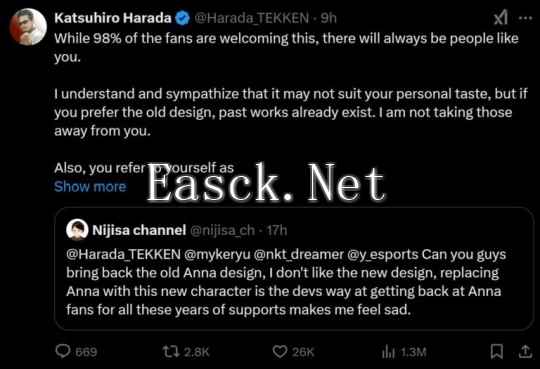Click the reply icon with 669 comments

tap(63, 351)
